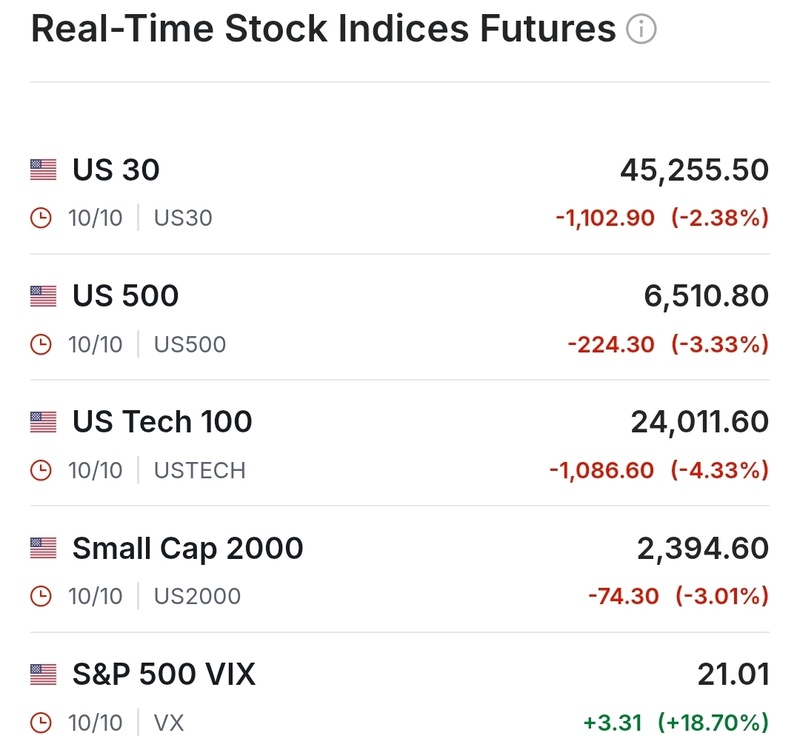Click the clock icon in US2000 row
This screenshot has height=750, width=800.
click(x=41, y=596)
